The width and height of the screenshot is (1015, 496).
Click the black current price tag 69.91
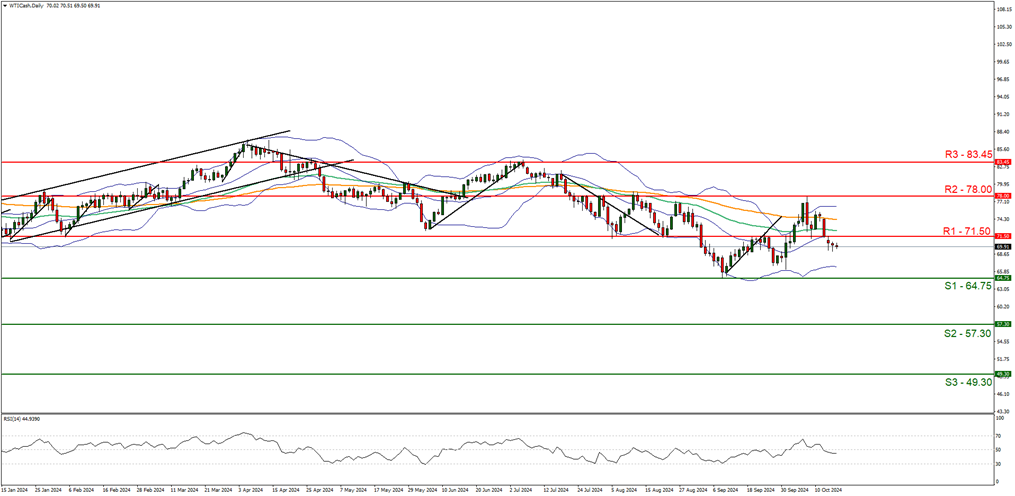(1003, 247)
